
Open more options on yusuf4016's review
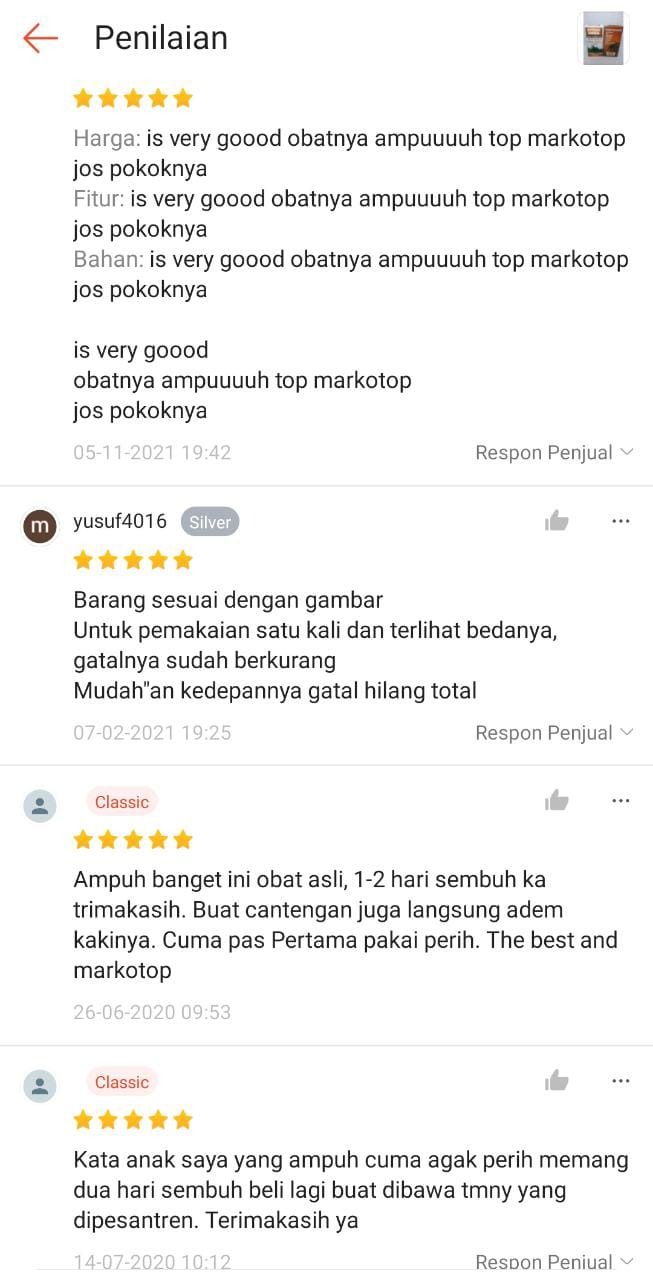(x=620, y=521)
